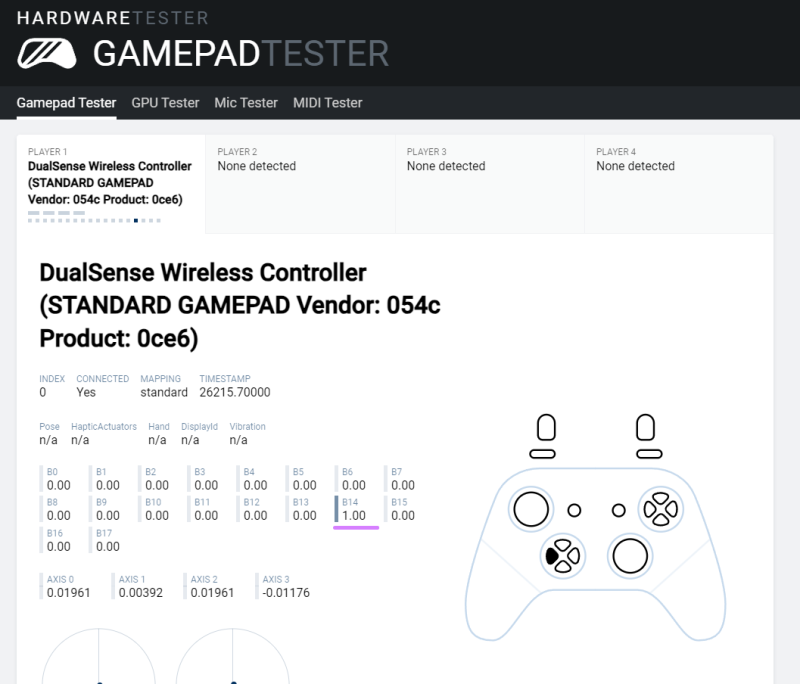Click the B0 button value 0.00
This screenshot has width=800, height=684.
click(59, 485)
